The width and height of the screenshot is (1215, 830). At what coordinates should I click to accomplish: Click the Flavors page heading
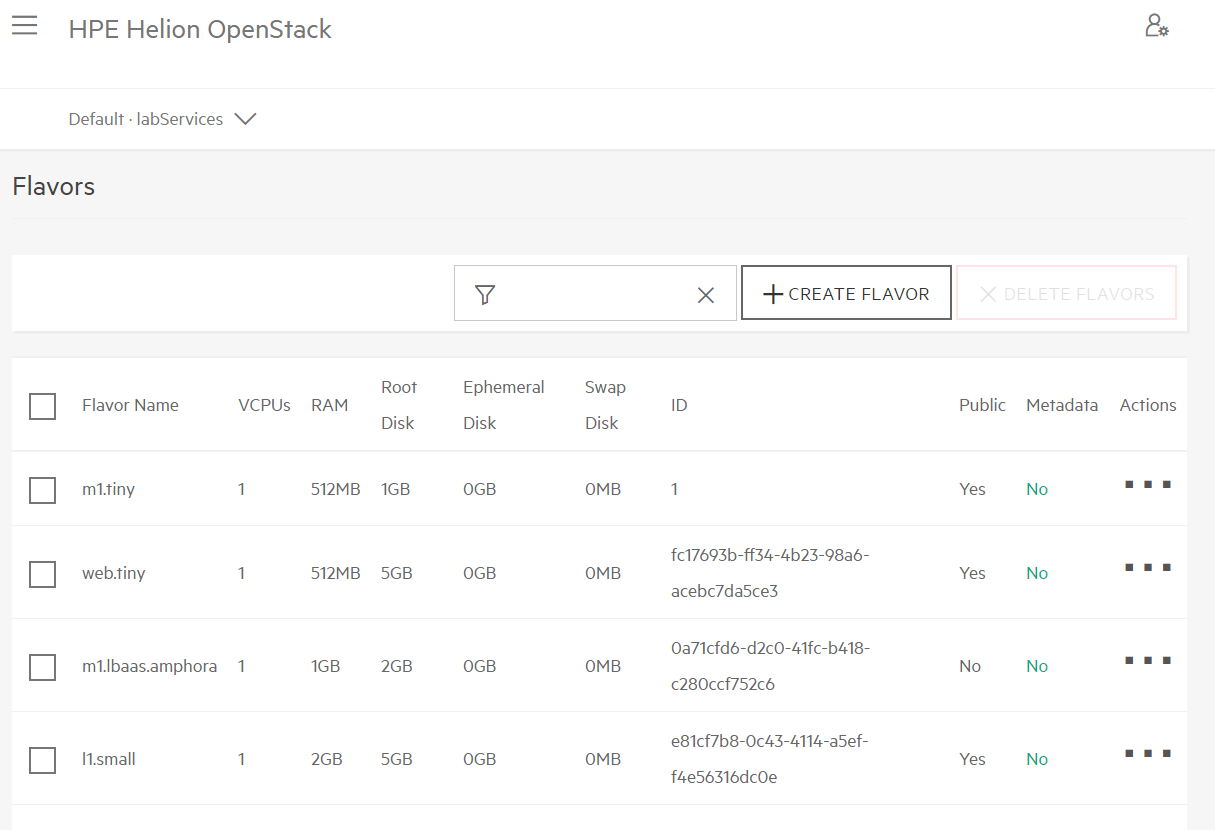[54, 186]
